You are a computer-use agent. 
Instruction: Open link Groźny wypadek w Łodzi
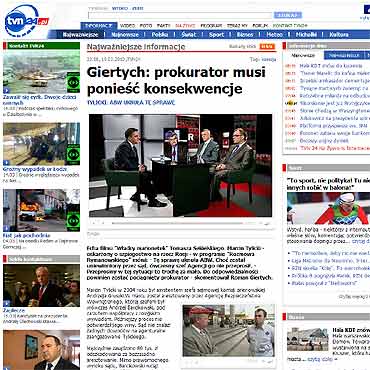click(x=35, y=169)
